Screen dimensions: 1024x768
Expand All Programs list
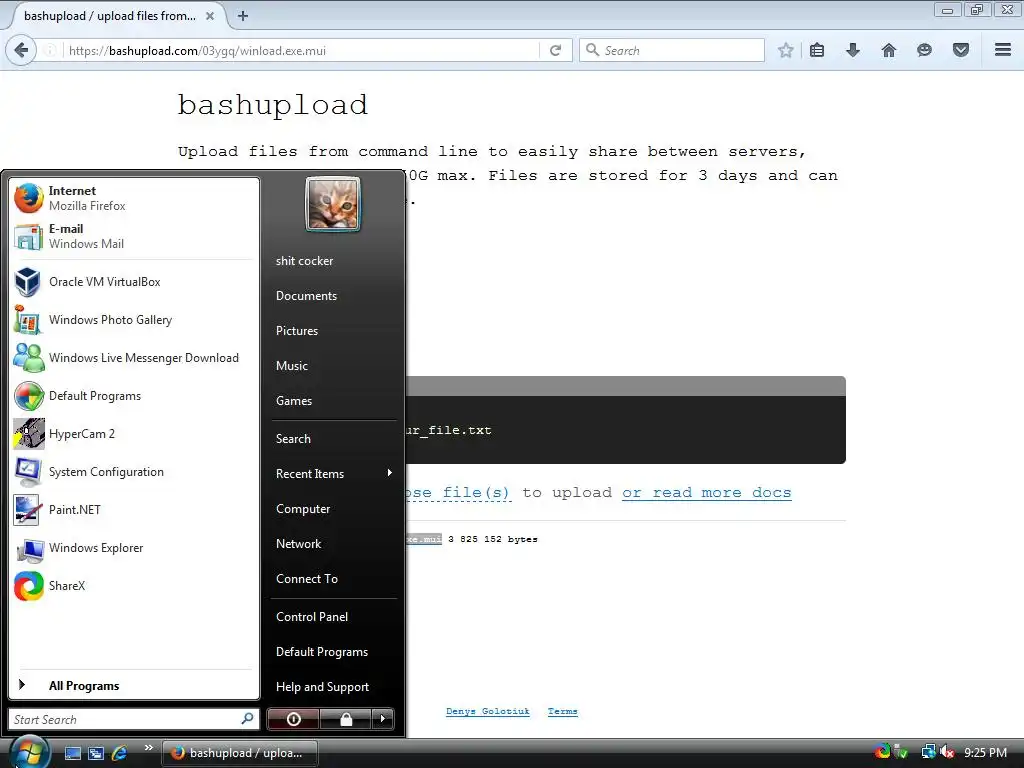tap(133, 686)
